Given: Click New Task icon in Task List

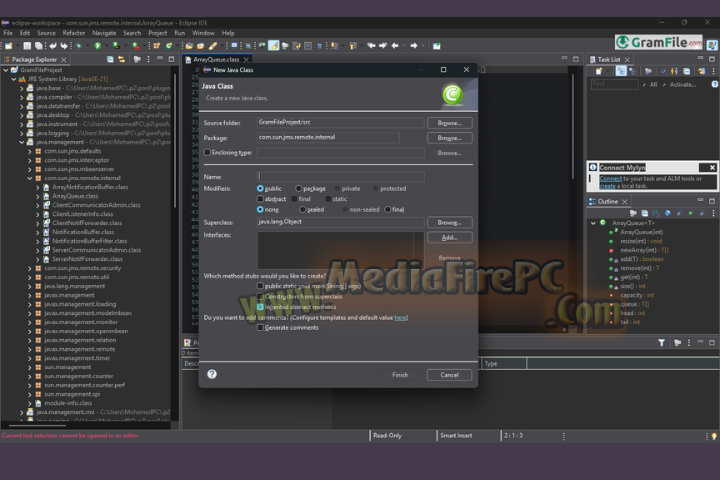Looking at the screenshot, I should 599,71.
